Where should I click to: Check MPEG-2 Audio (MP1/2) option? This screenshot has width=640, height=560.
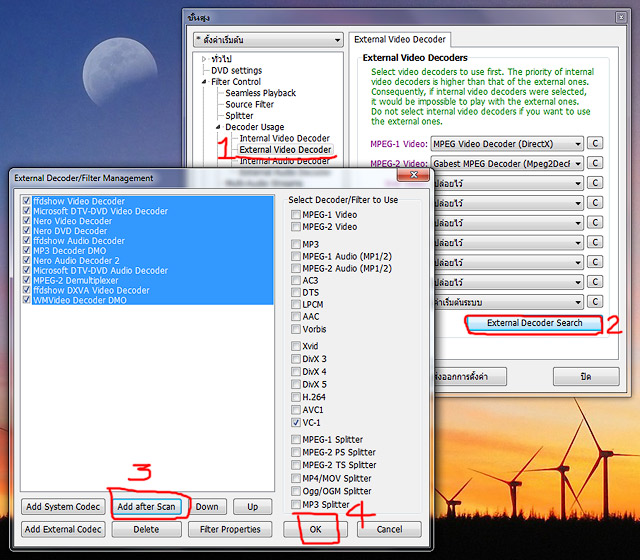(296, 268)
